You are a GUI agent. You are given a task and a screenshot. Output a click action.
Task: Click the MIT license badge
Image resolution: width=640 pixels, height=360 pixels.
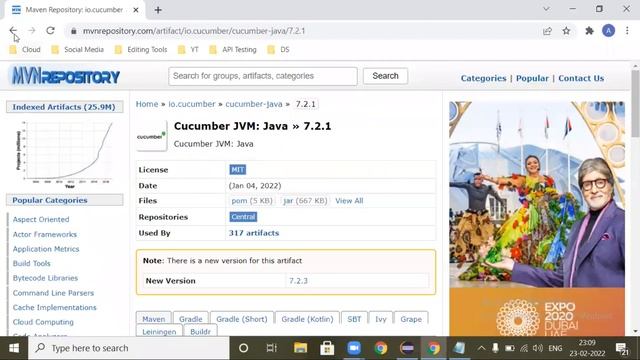(x=238, y=170)
